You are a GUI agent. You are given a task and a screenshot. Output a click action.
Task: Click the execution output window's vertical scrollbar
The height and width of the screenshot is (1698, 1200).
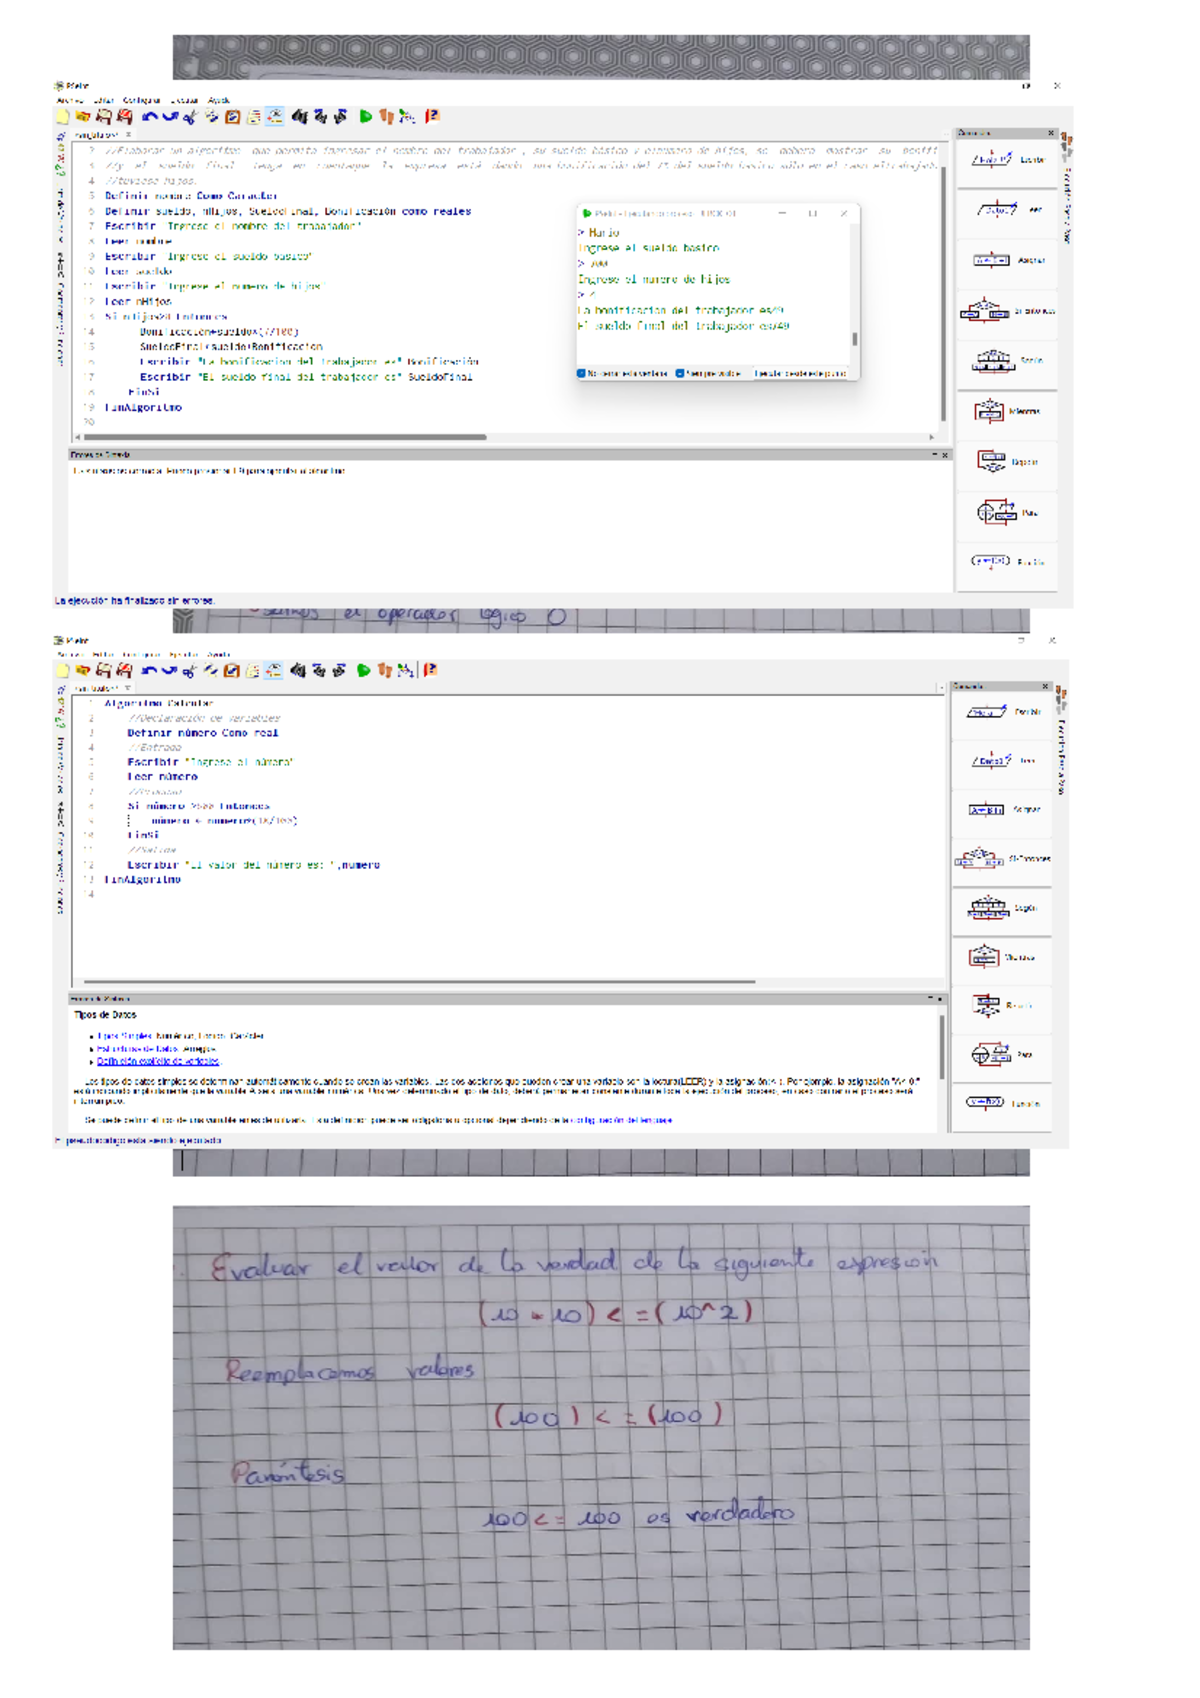point(854,339)
